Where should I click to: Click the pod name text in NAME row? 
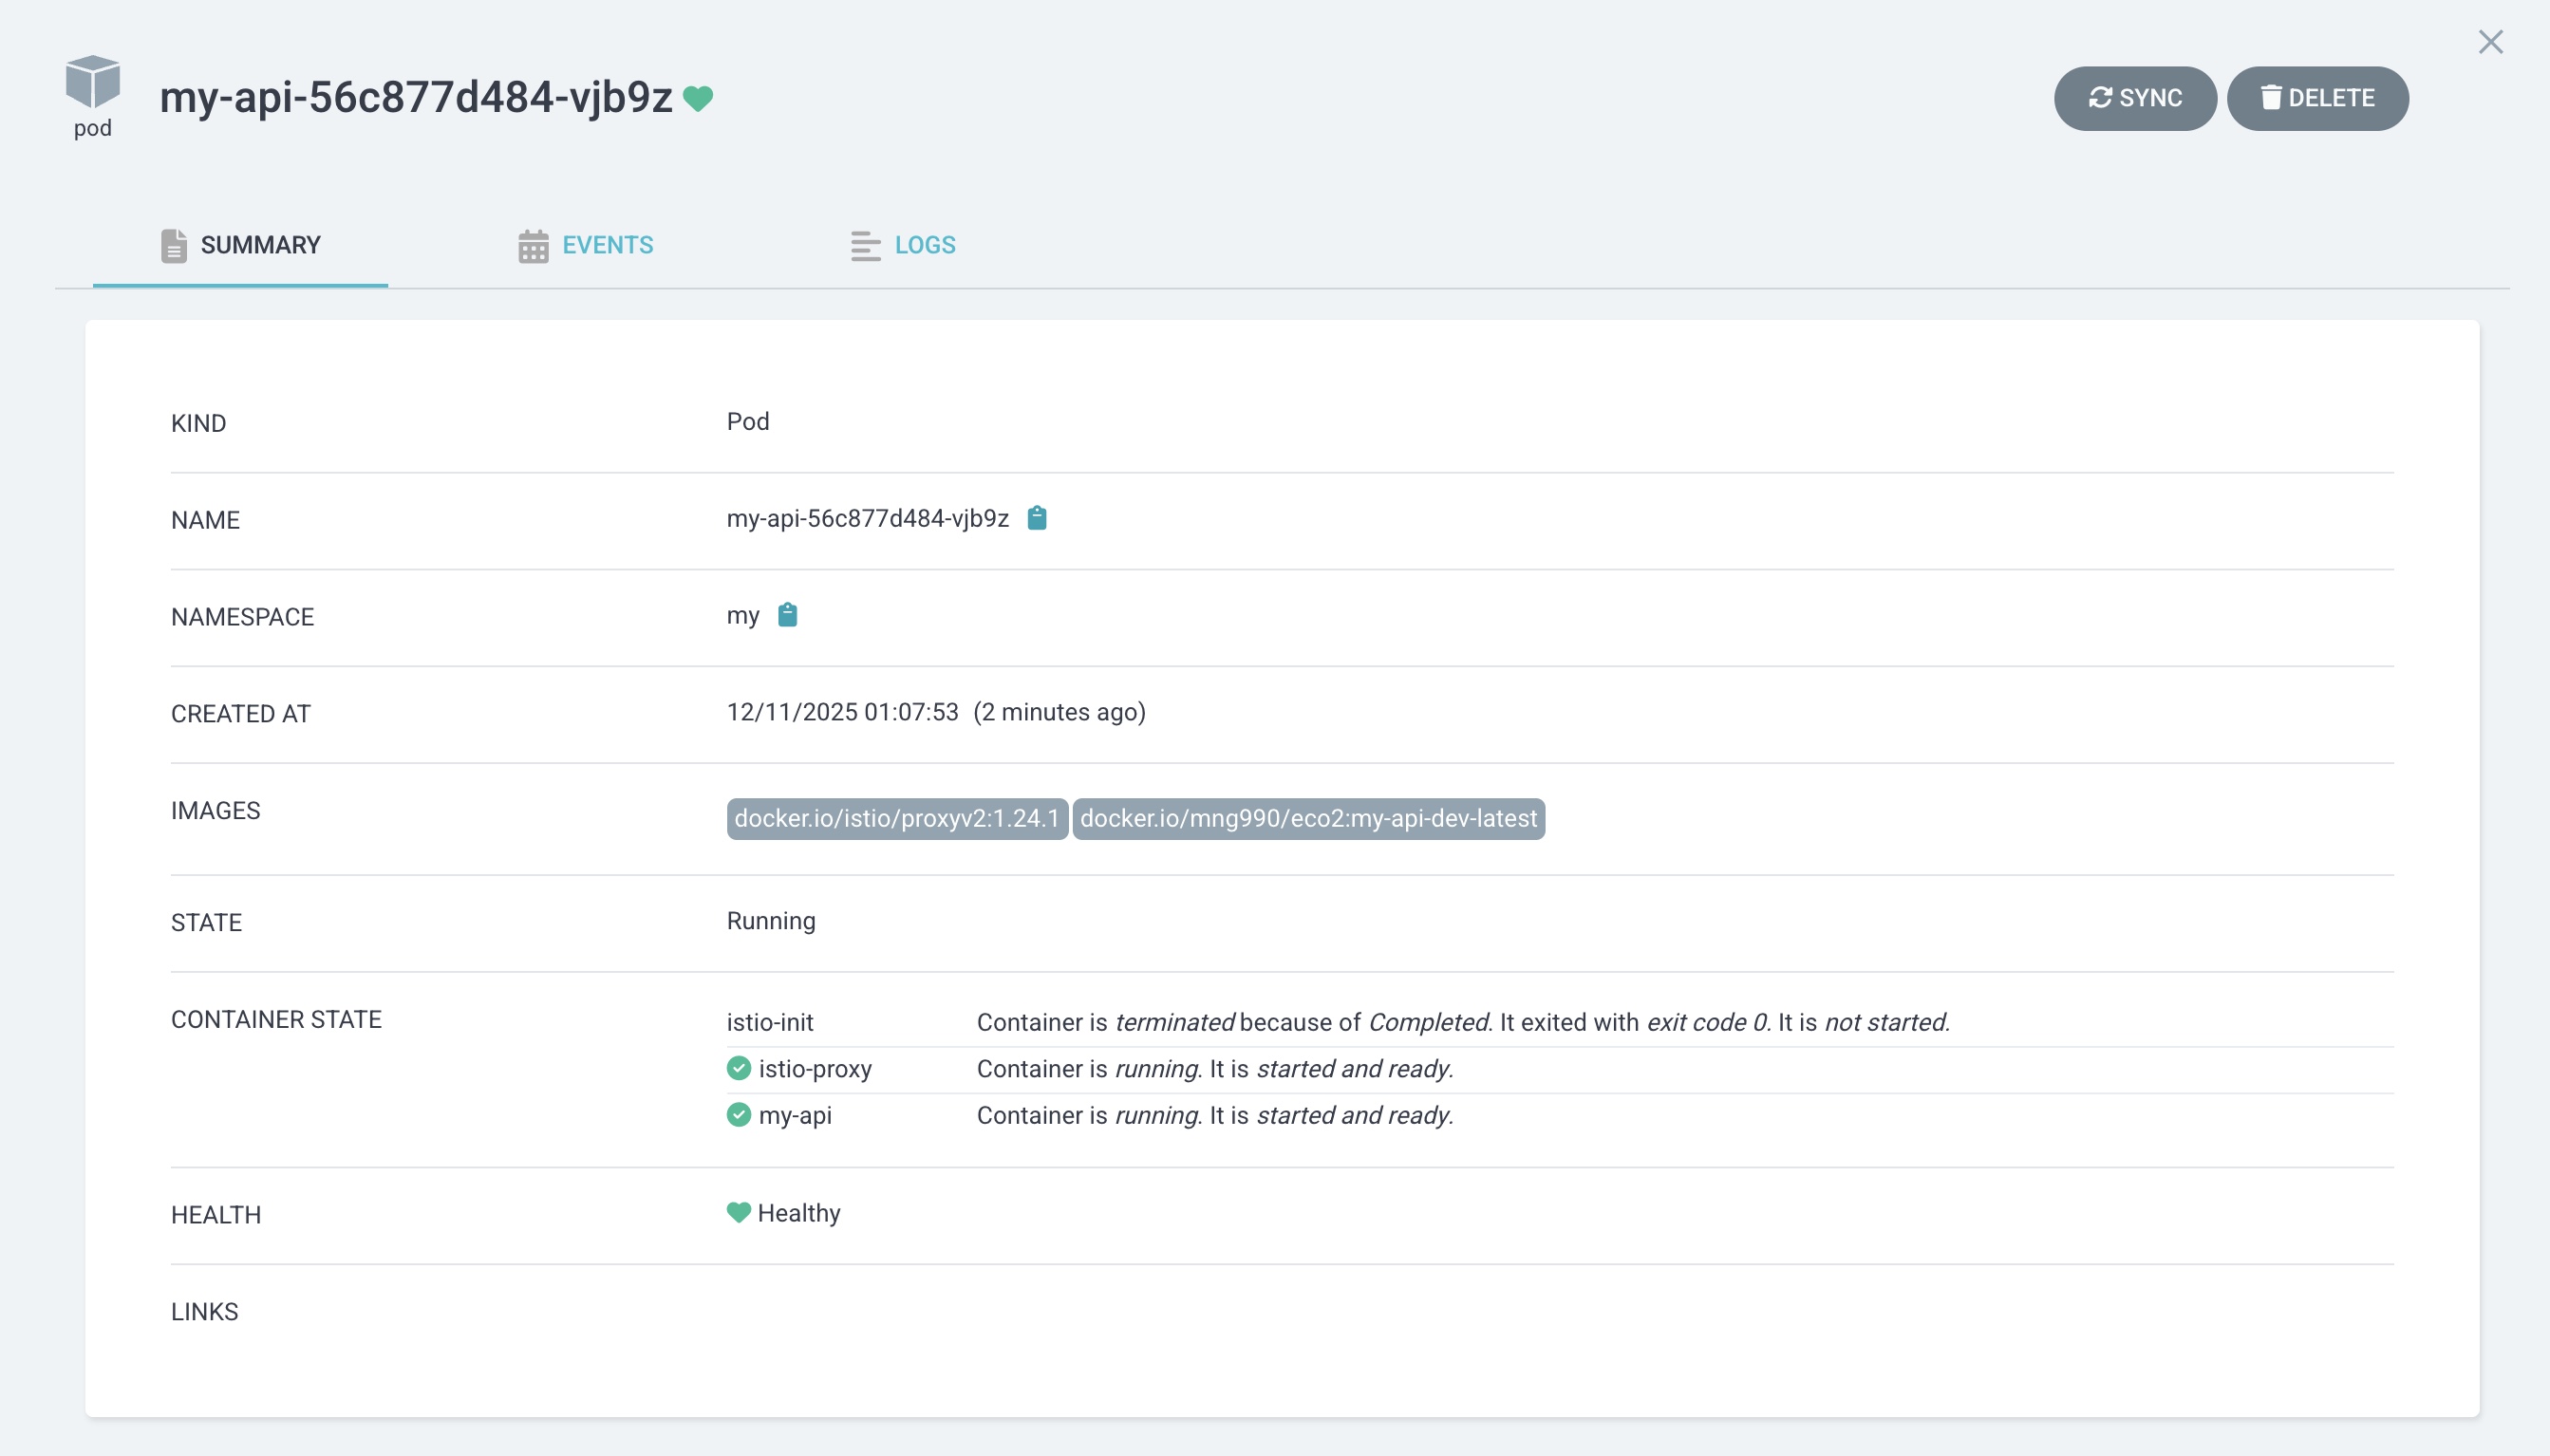(x=867, y=518)
